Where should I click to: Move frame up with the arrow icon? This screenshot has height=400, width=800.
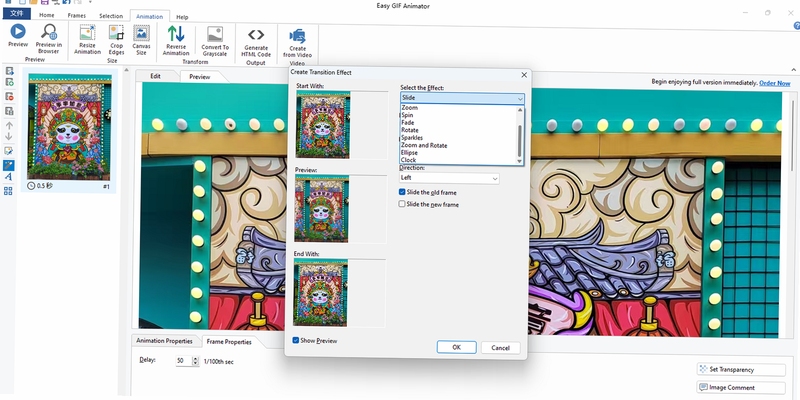9,126
